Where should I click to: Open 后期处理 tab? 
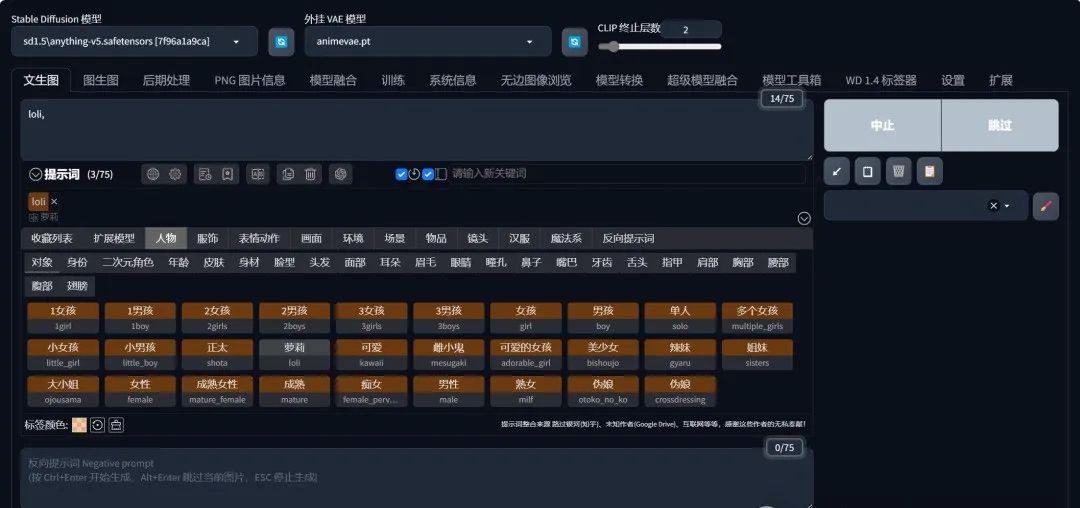[x=166, y=81]
